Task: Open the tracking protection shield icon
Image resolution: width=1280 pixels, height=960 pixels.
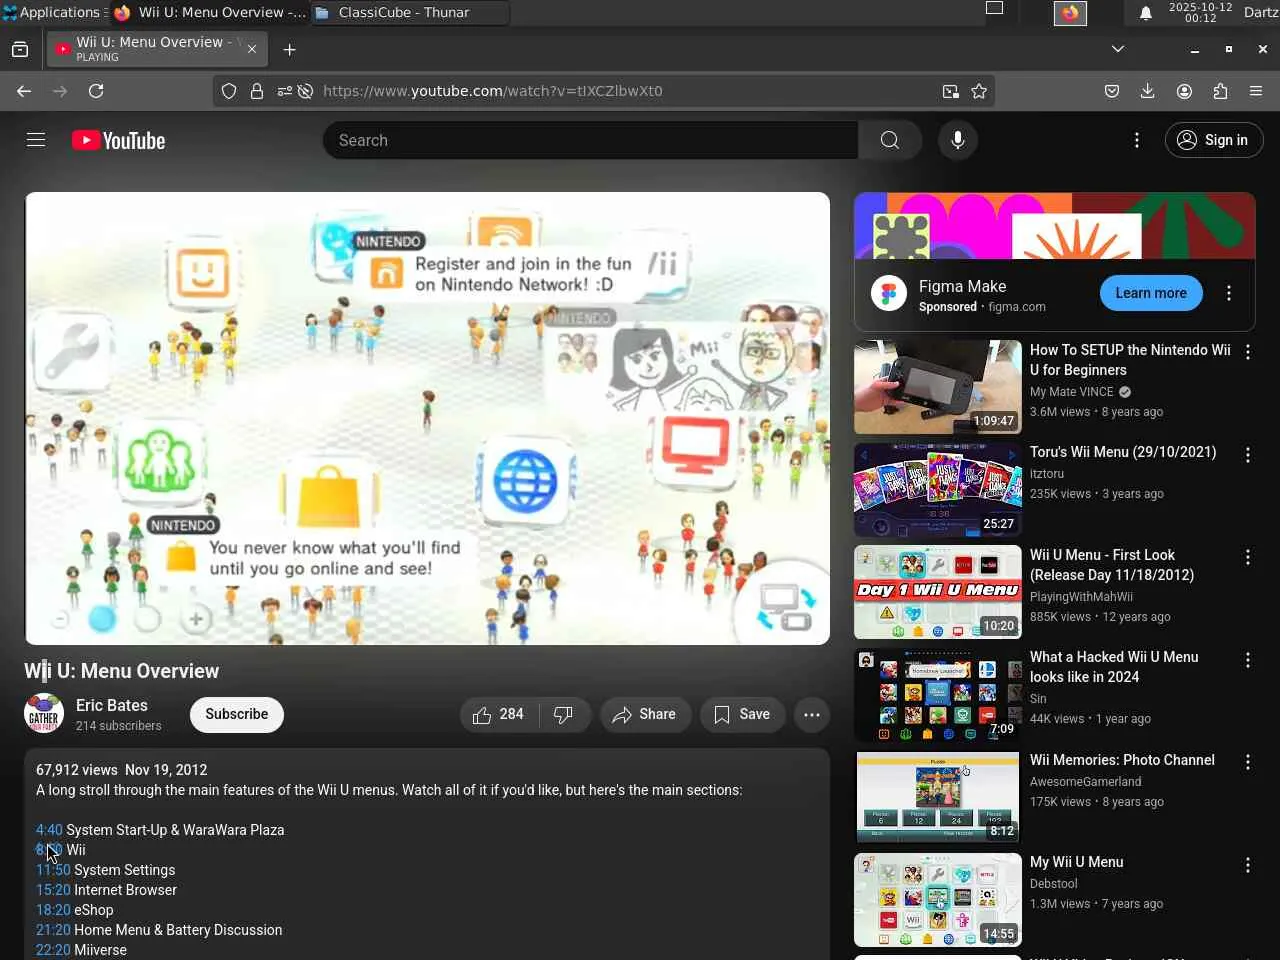Action: [x=229, y=91]
